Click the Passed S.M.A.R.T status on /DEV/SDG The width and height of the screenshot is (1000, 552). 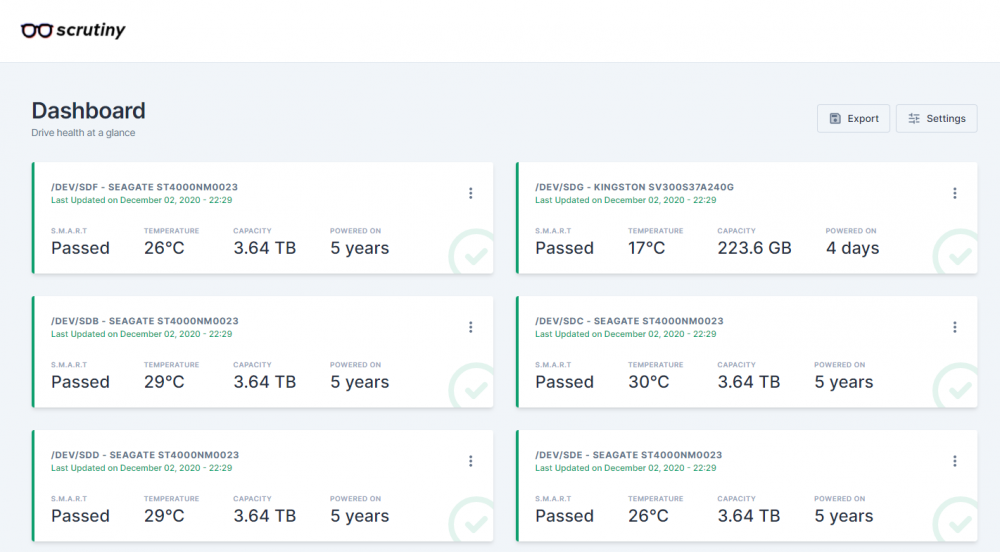coord(564,248)
